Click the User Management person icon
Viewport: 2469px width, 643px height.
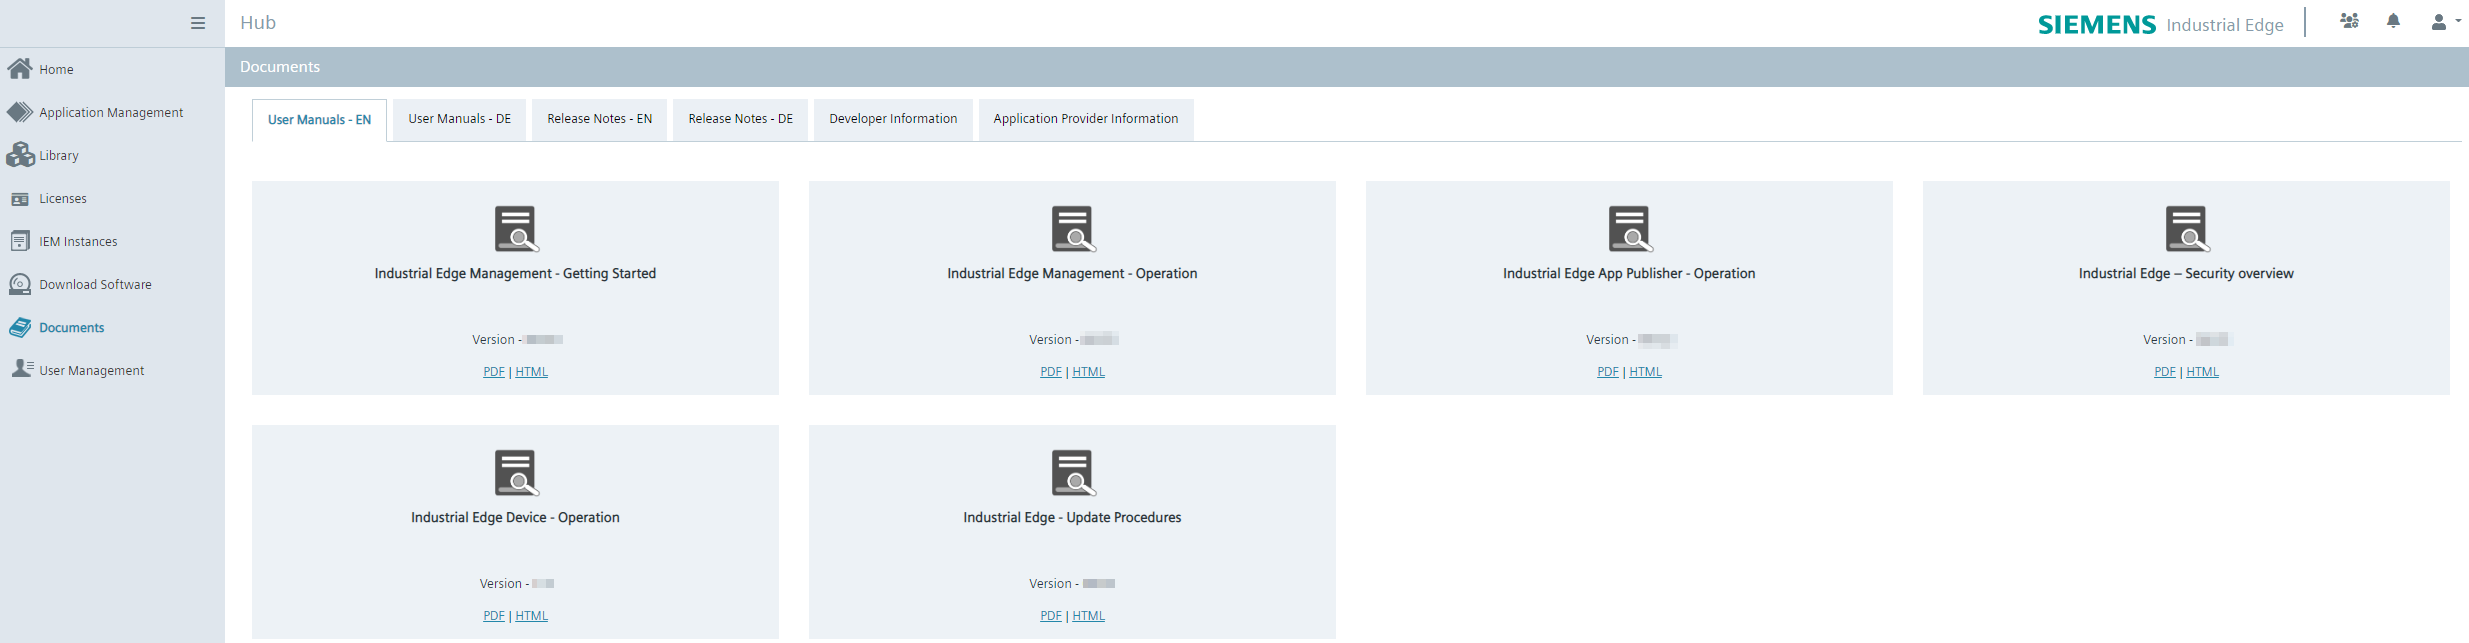pyautogui.click(x=22, y=369)
